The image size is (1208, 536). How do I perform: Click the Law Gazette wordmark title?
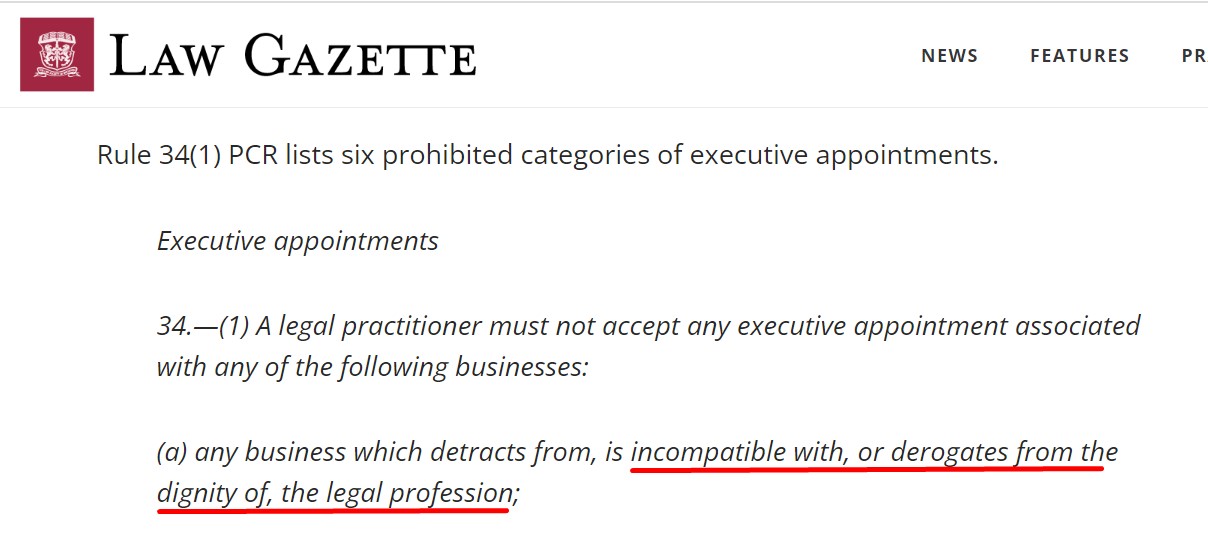coord(293,56)
